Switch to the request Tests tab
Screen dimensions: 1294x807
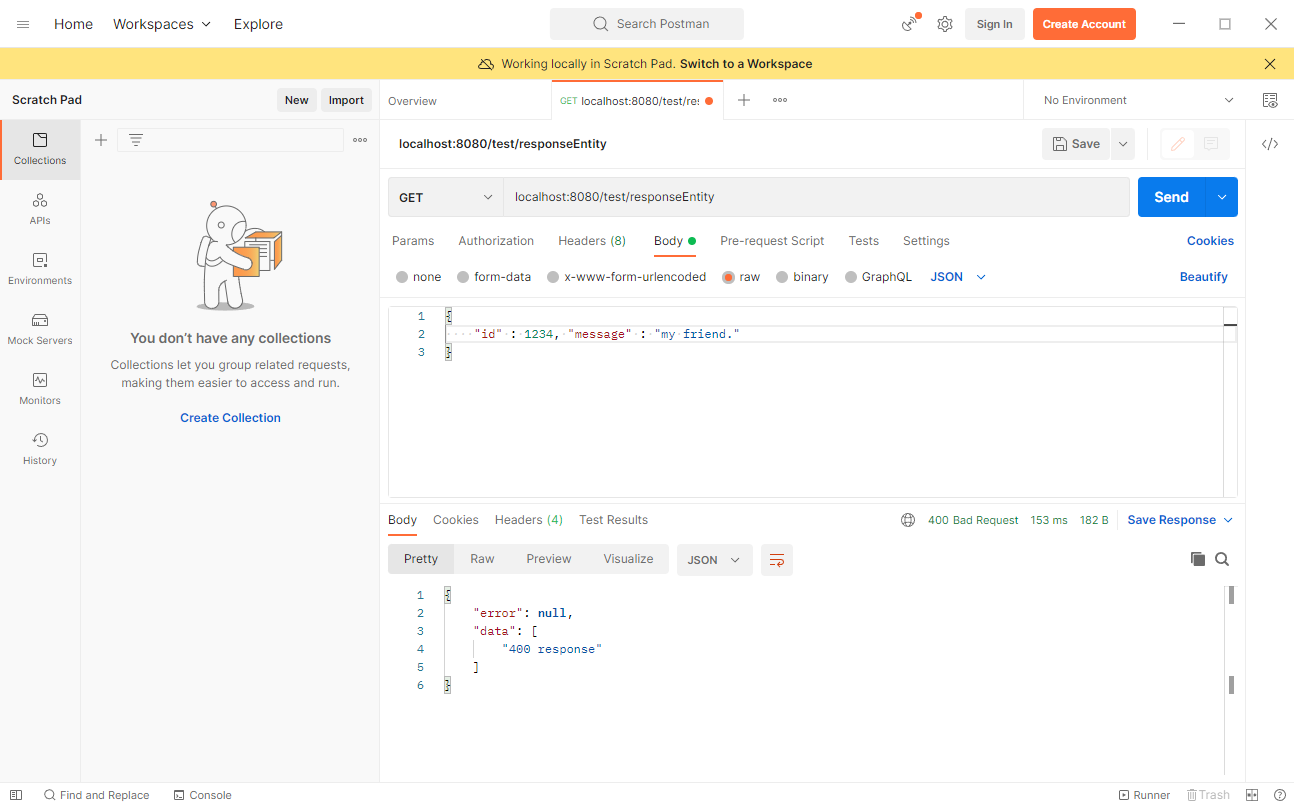coord(864,241)
